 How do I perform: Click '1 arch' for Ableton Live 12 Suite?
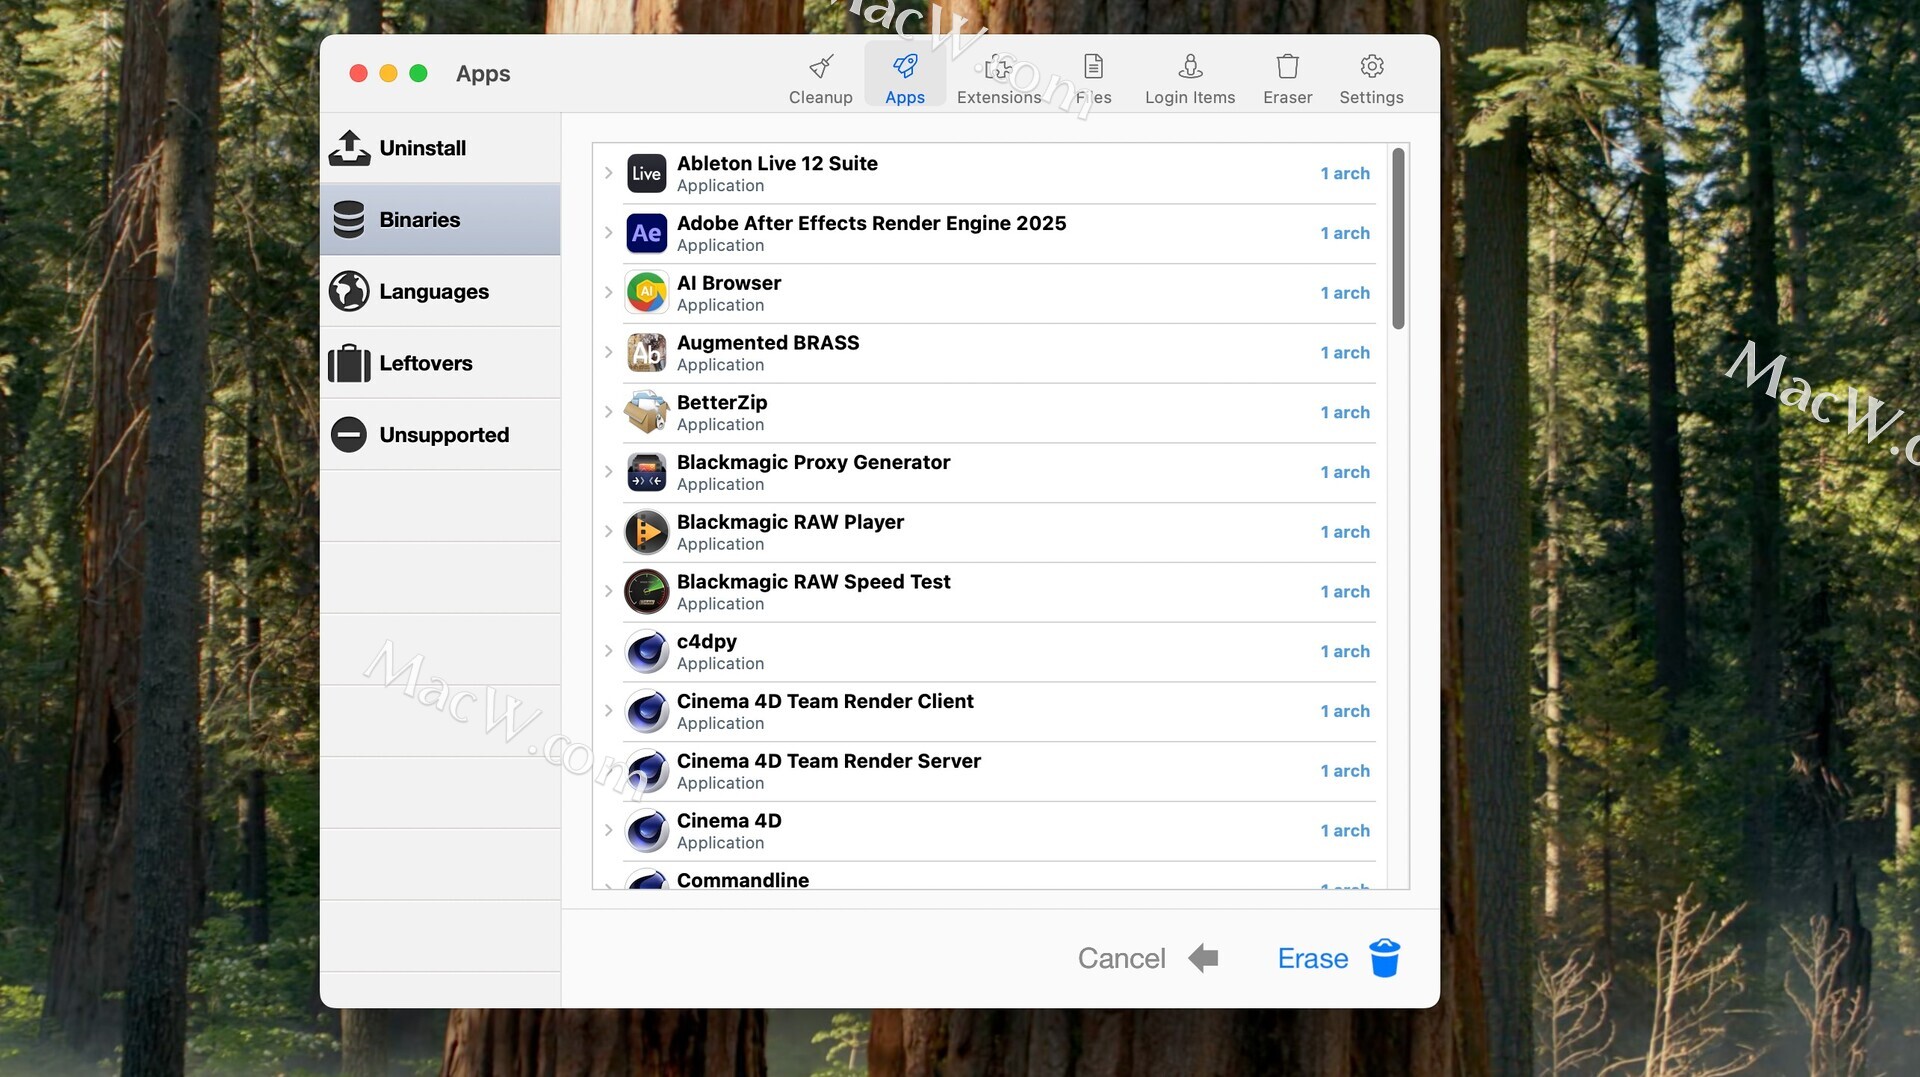1345,174
